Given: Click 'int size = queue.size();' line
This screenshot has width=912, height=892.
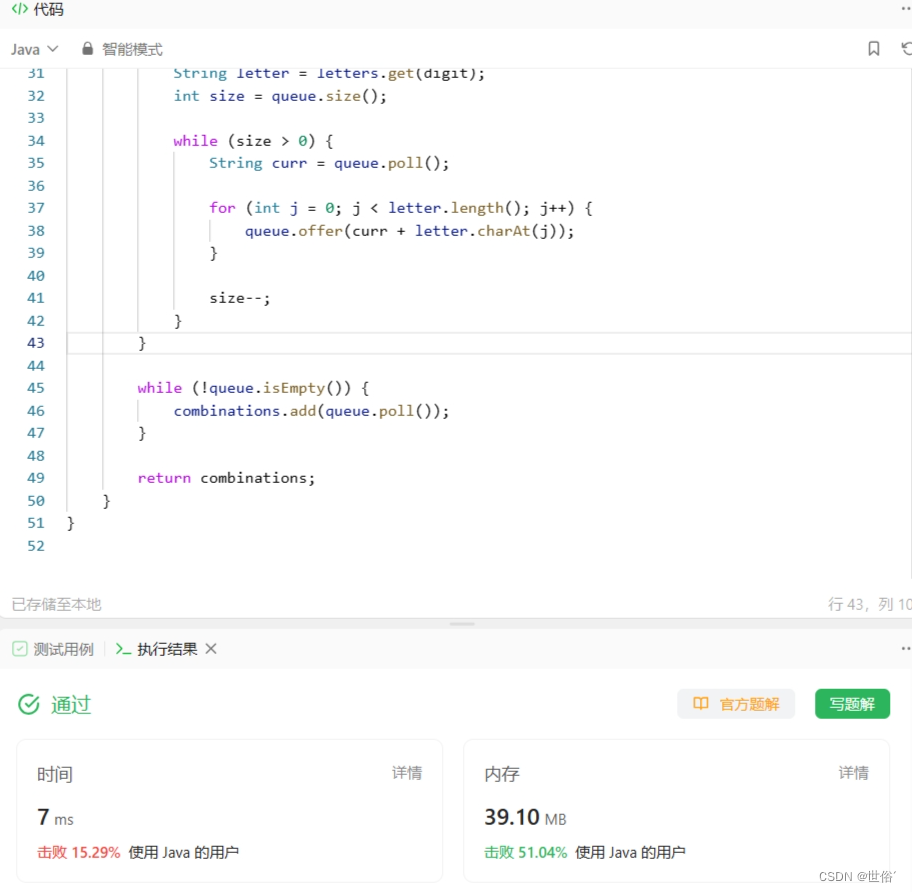Looking at the screenshot, I should pos(280,96).
